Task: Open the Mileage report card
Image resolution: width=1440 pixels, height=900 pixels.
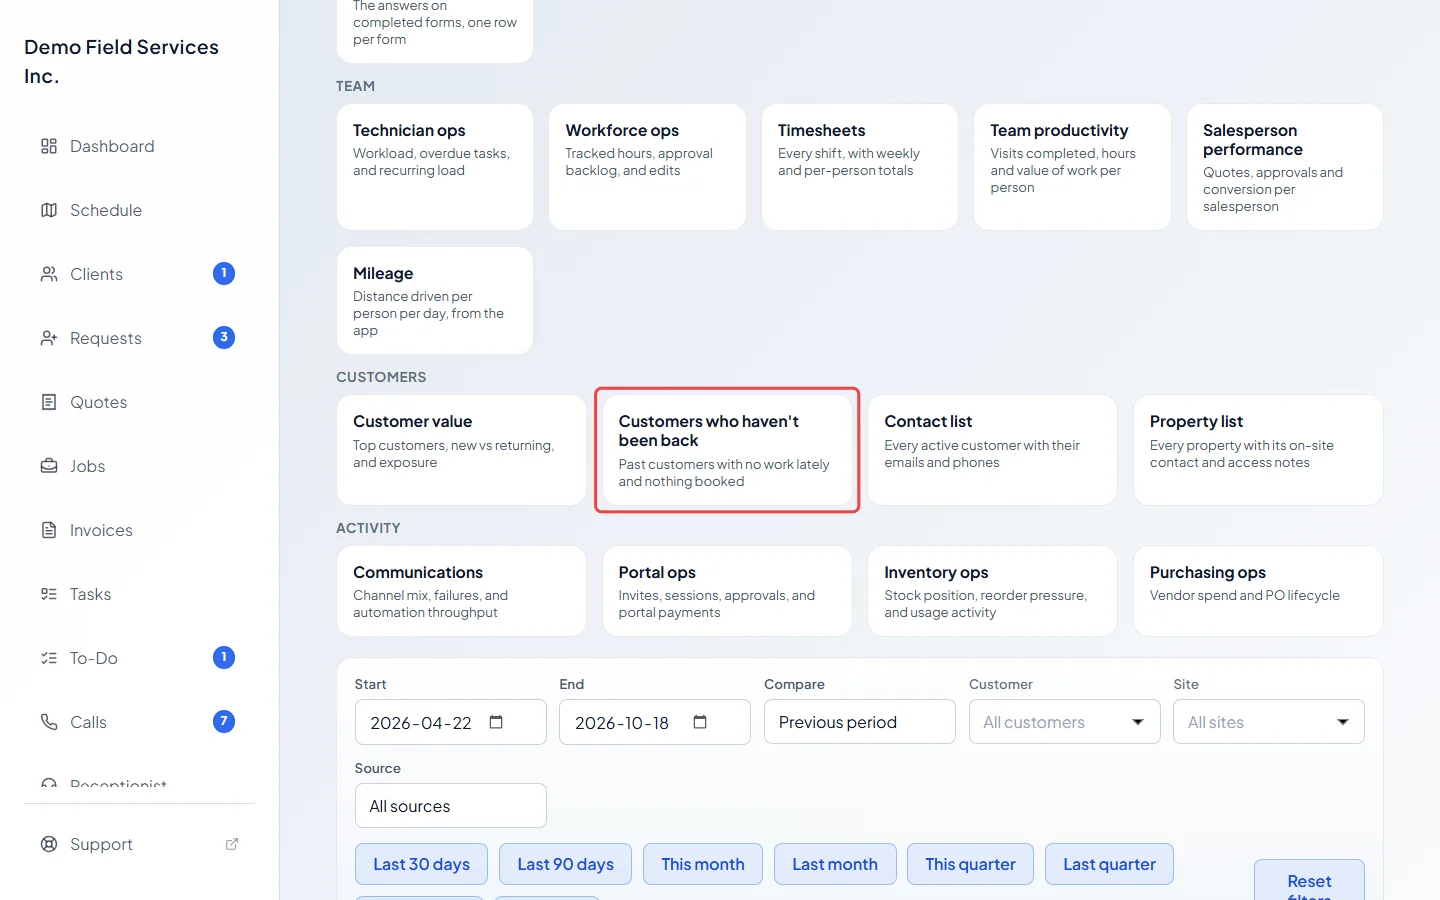Action: (435, 300)
